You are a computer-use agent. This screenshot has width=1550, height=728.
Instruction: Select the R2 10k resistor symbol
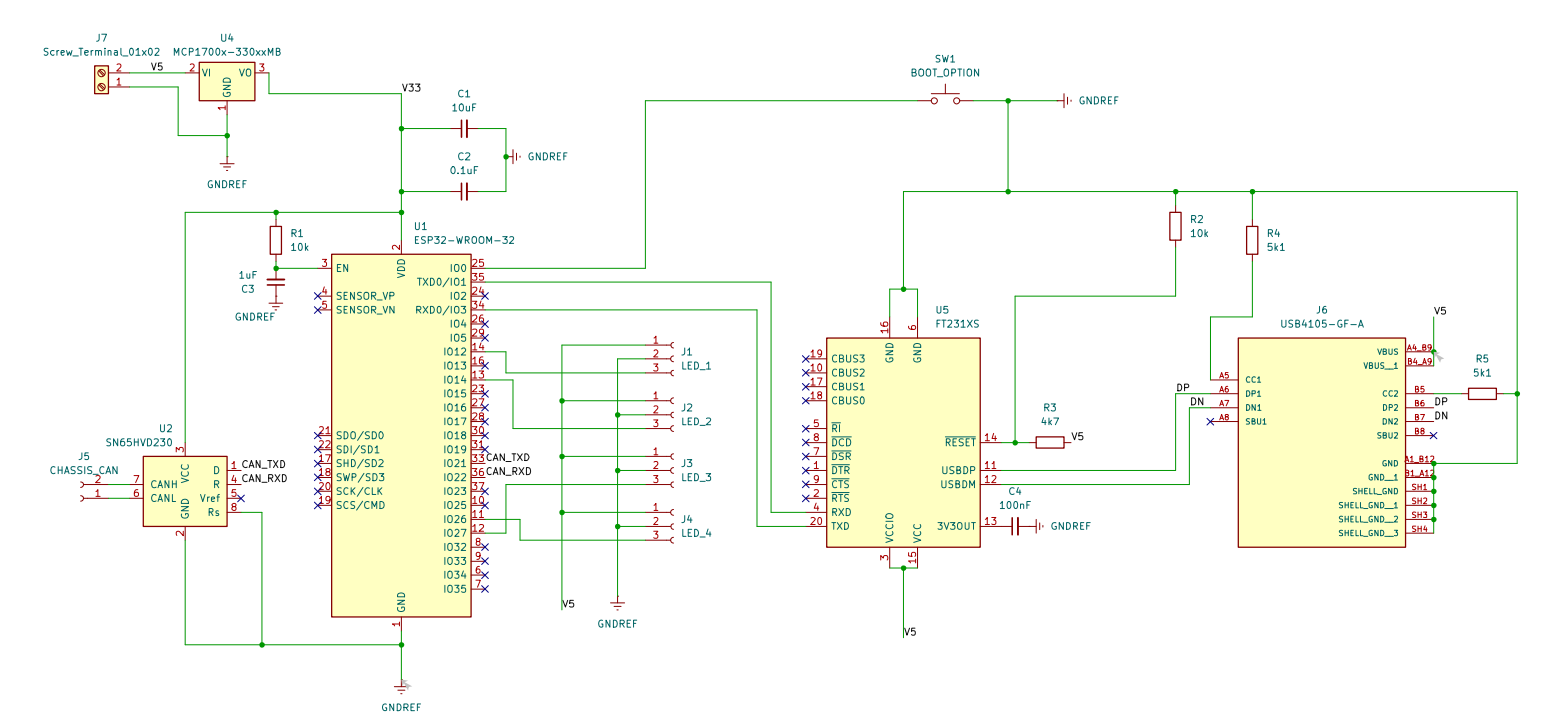click(x=1175, y=226)
